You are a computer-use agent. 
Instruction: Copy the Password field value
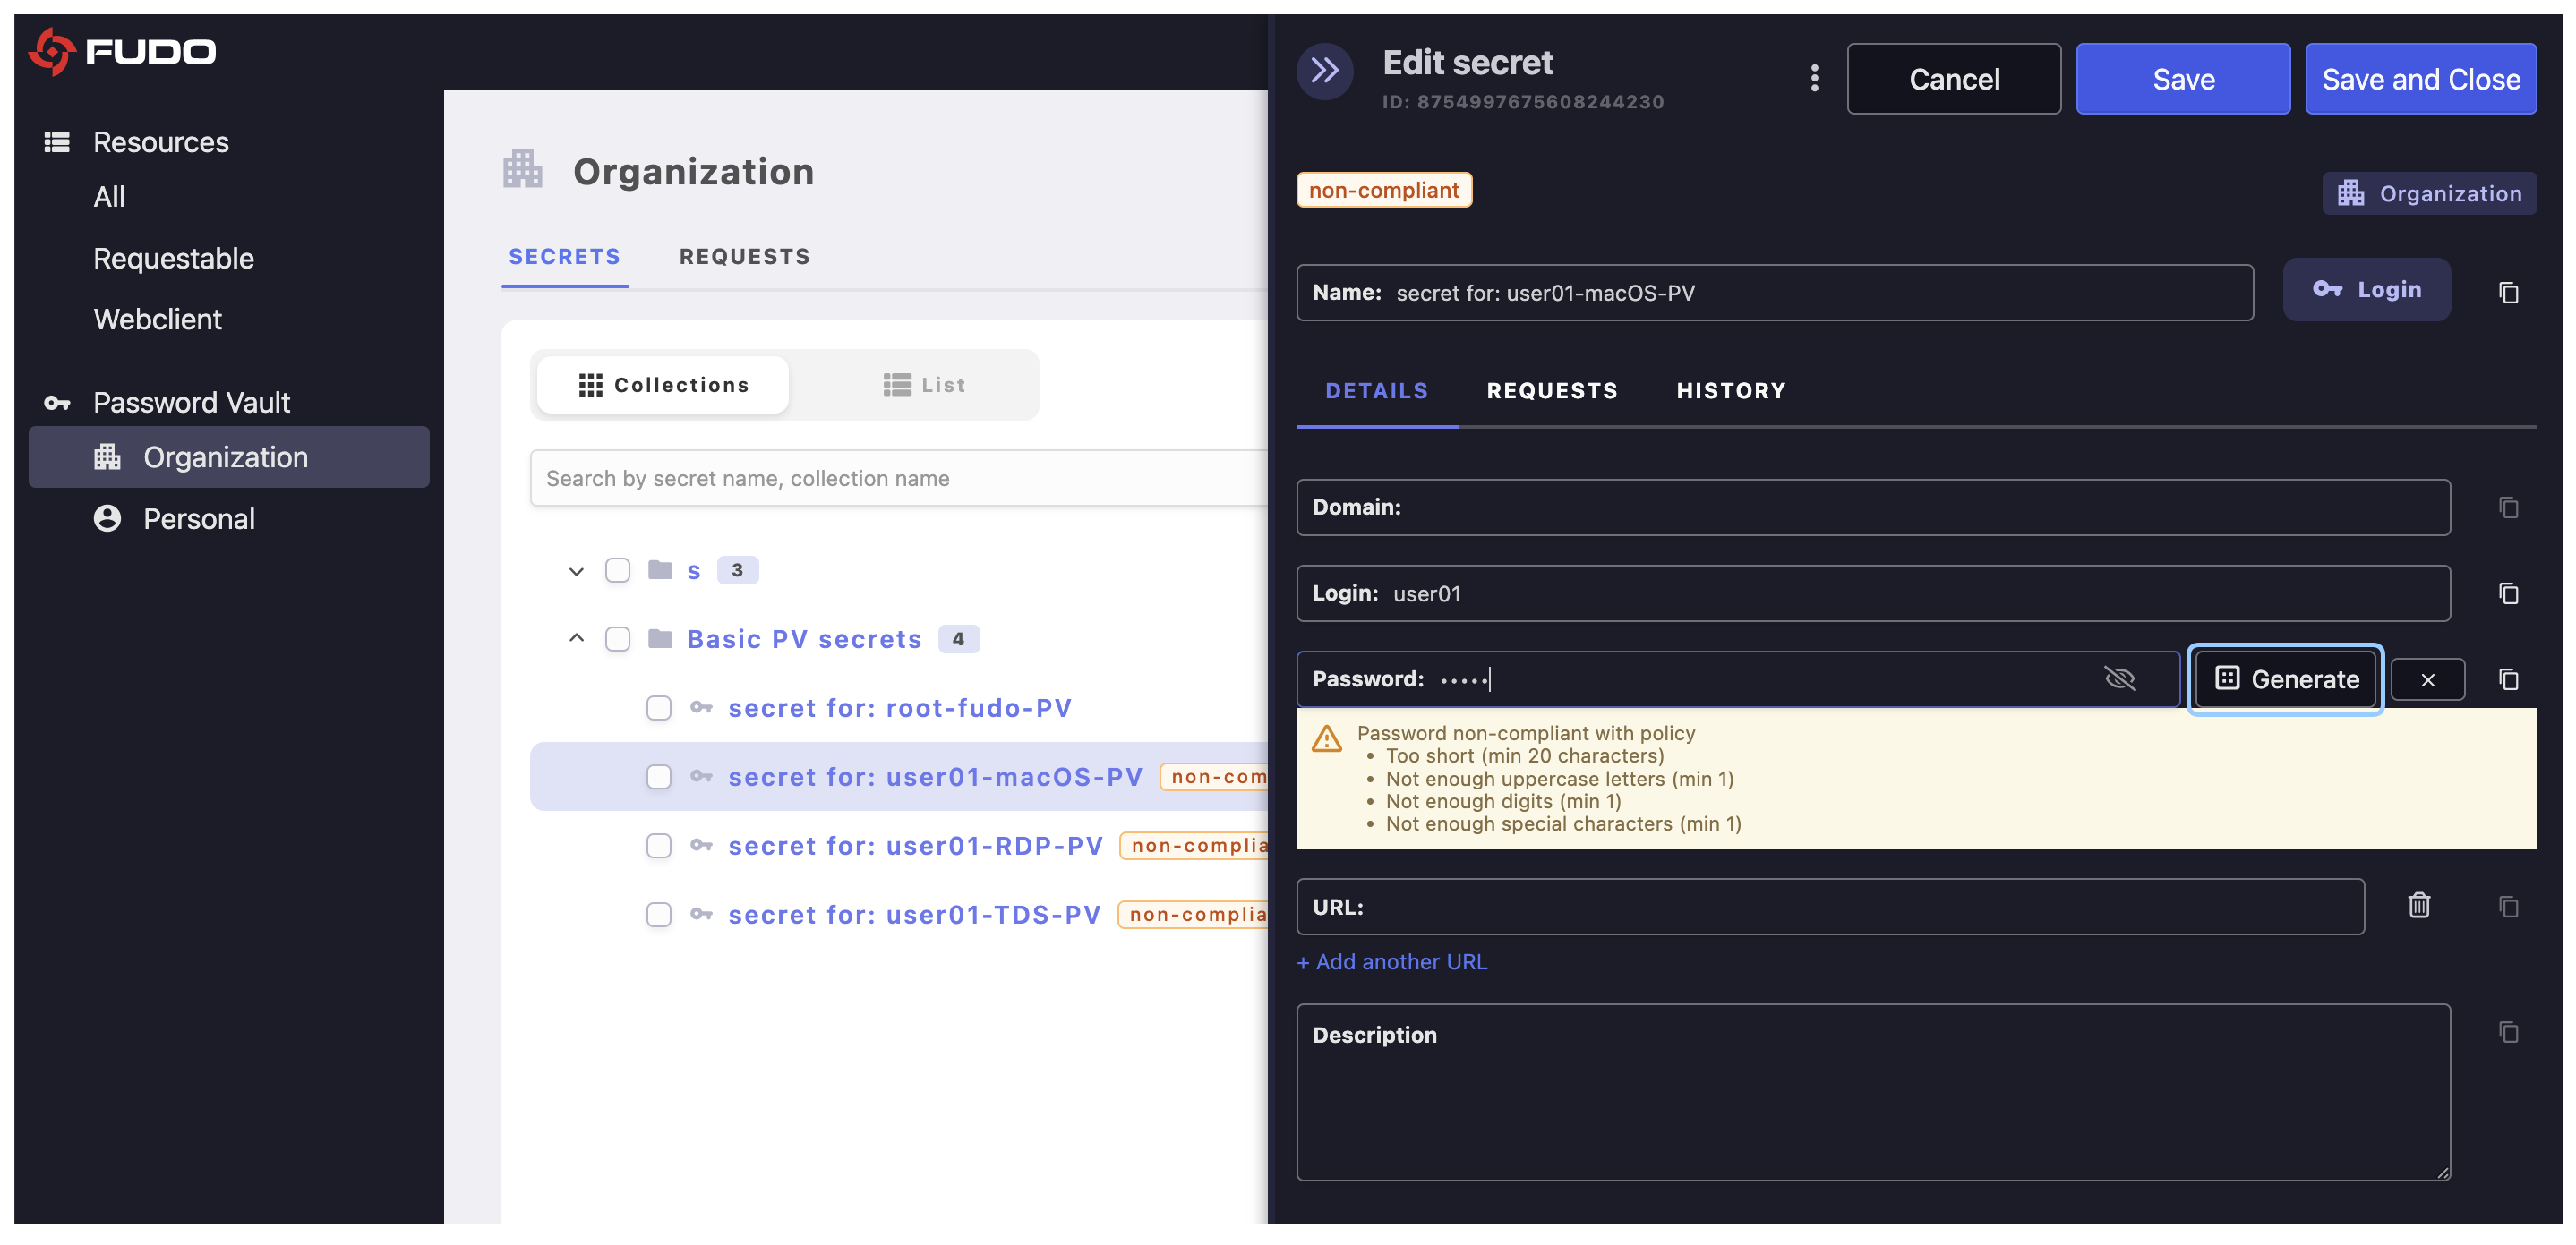click(x=2507, y=679)
